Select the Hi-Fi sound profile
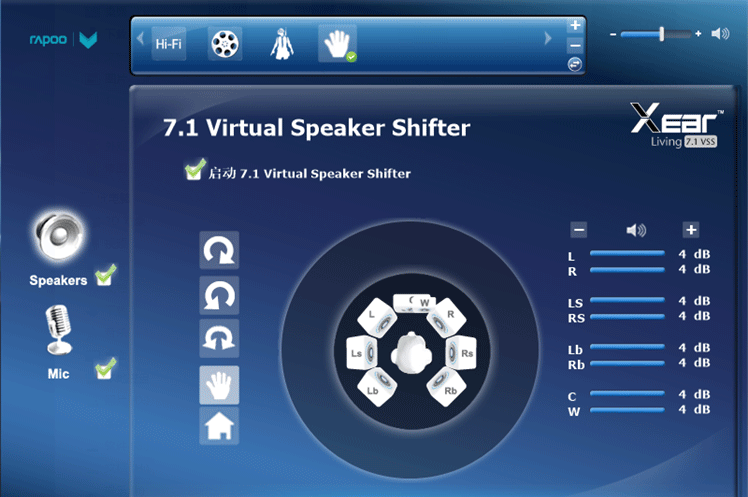Image resolution: width=748 pixels, height=497 pixels. 168,44
